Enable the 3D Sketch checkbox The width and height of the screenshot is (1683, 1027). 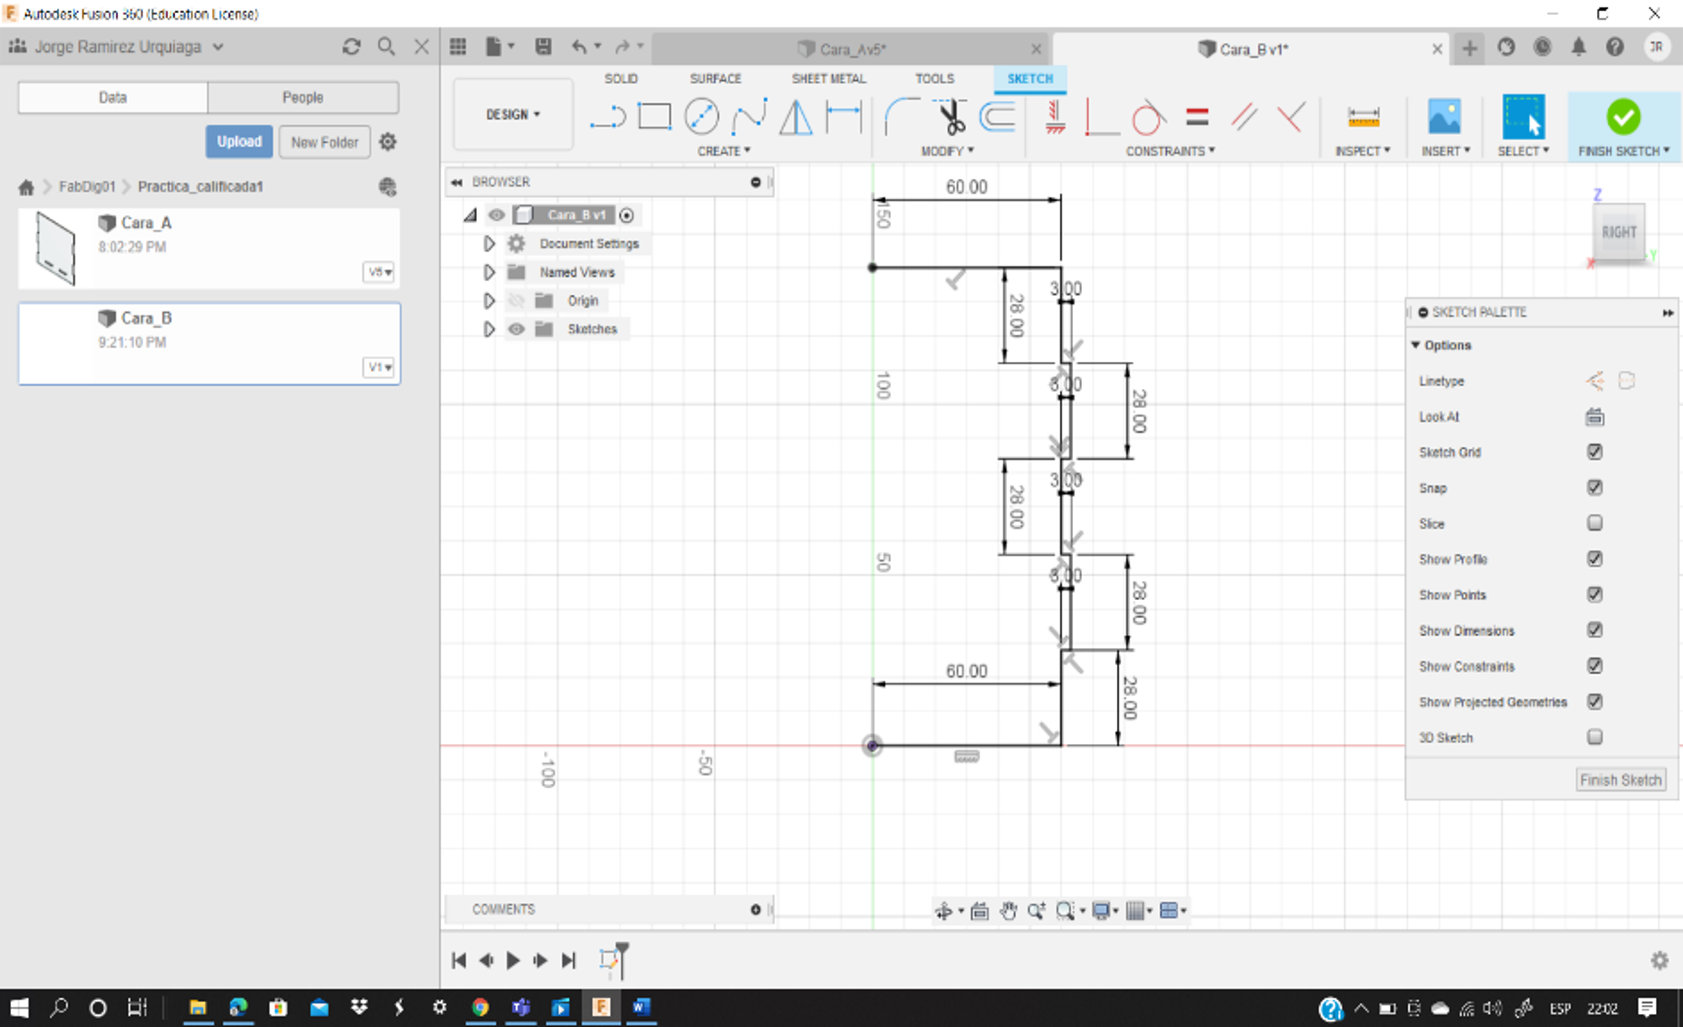[x=1595, y=737]
